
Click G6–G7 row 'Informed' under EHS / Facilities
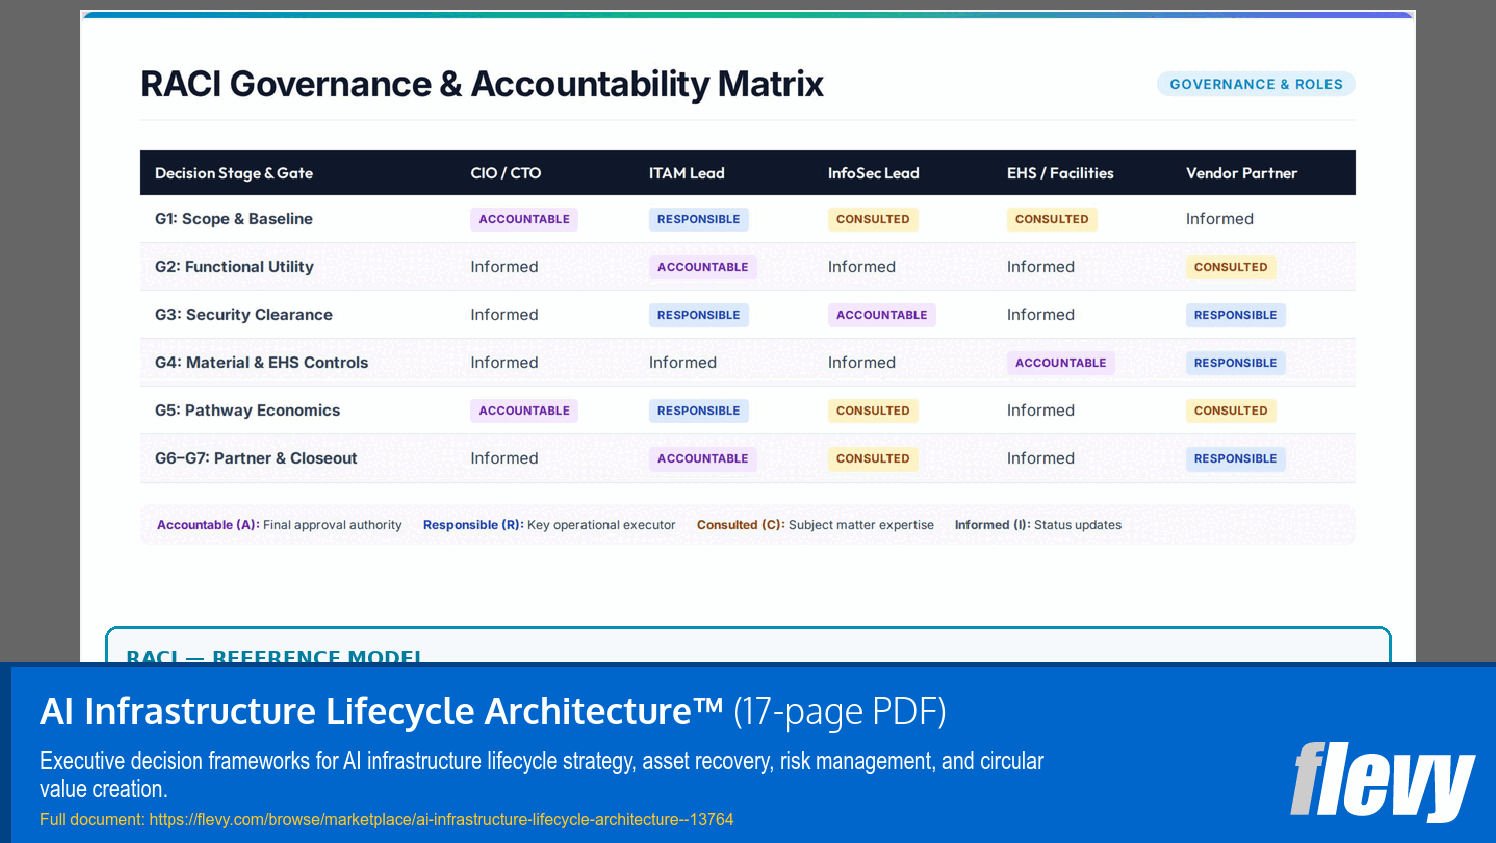[x=1041, y=458]
